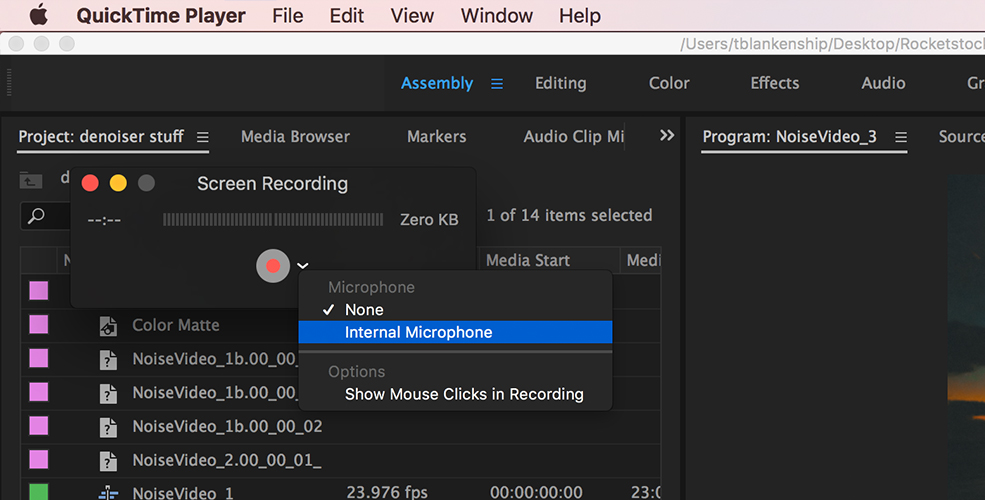Click the sequence icon of NoiseVideo_1
The height and width of the screenshot is (500, 985).
coord(108,493)
